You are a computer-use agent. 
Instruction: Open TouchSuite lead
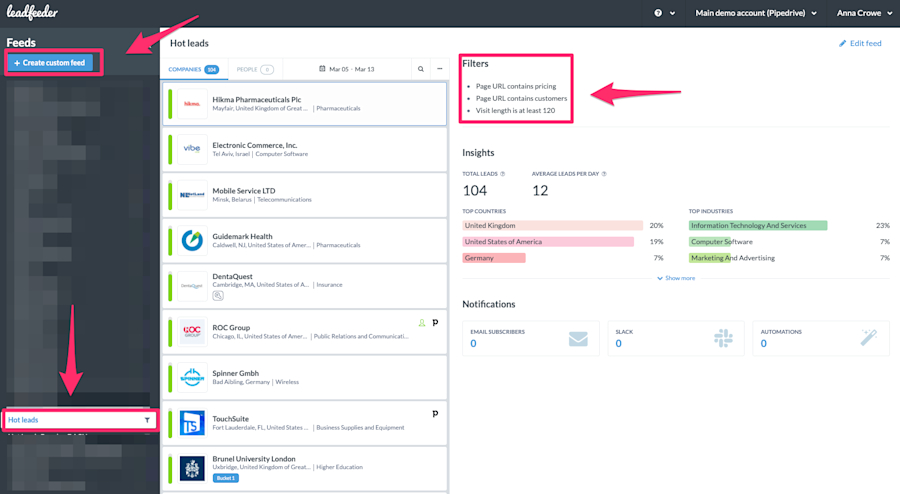[304, 423]
